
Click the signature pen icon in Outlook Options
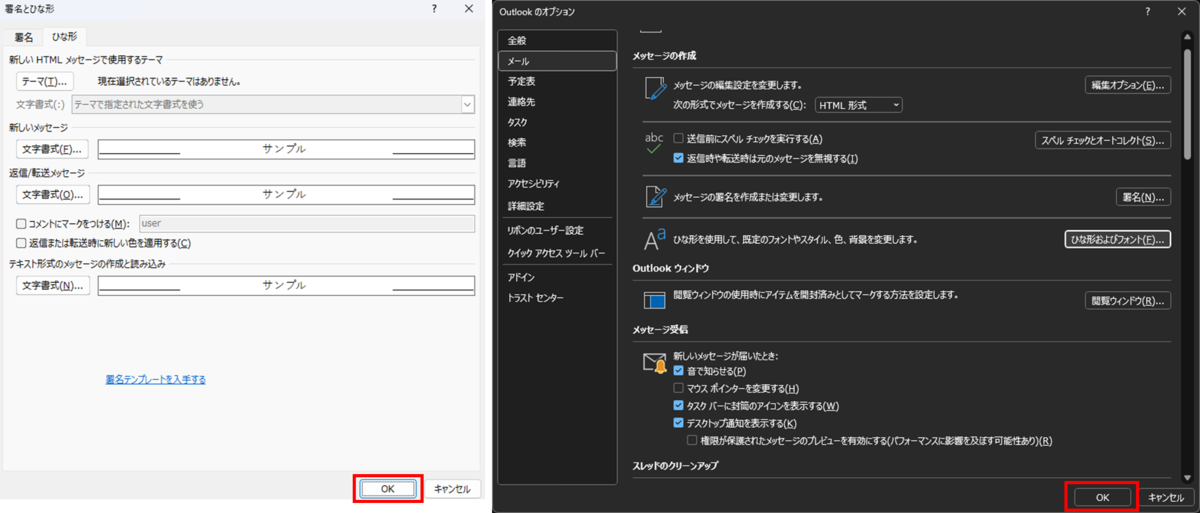(655, 196)
